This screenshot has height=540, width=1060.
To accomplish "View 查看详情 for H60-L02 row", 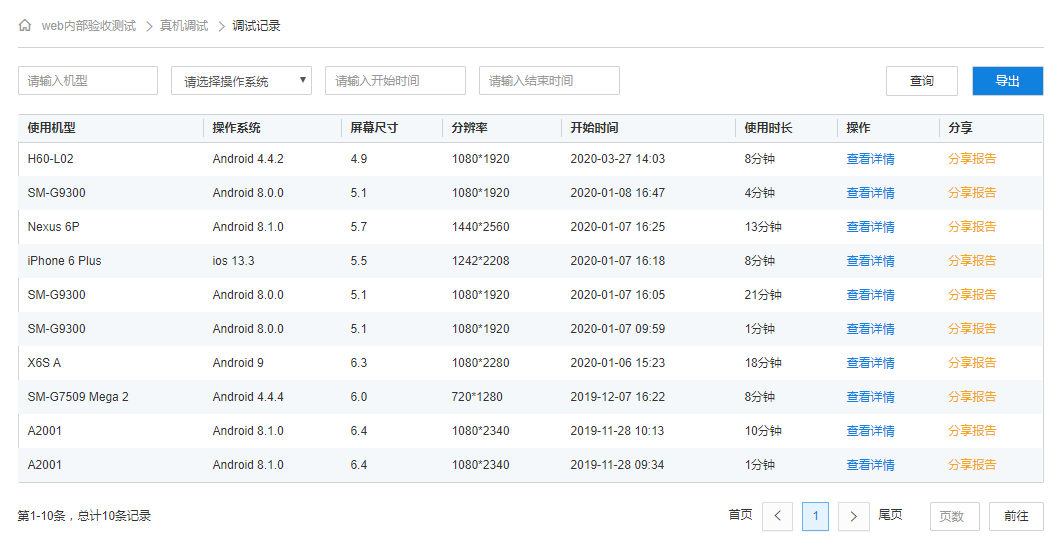I will pos(870,159).
